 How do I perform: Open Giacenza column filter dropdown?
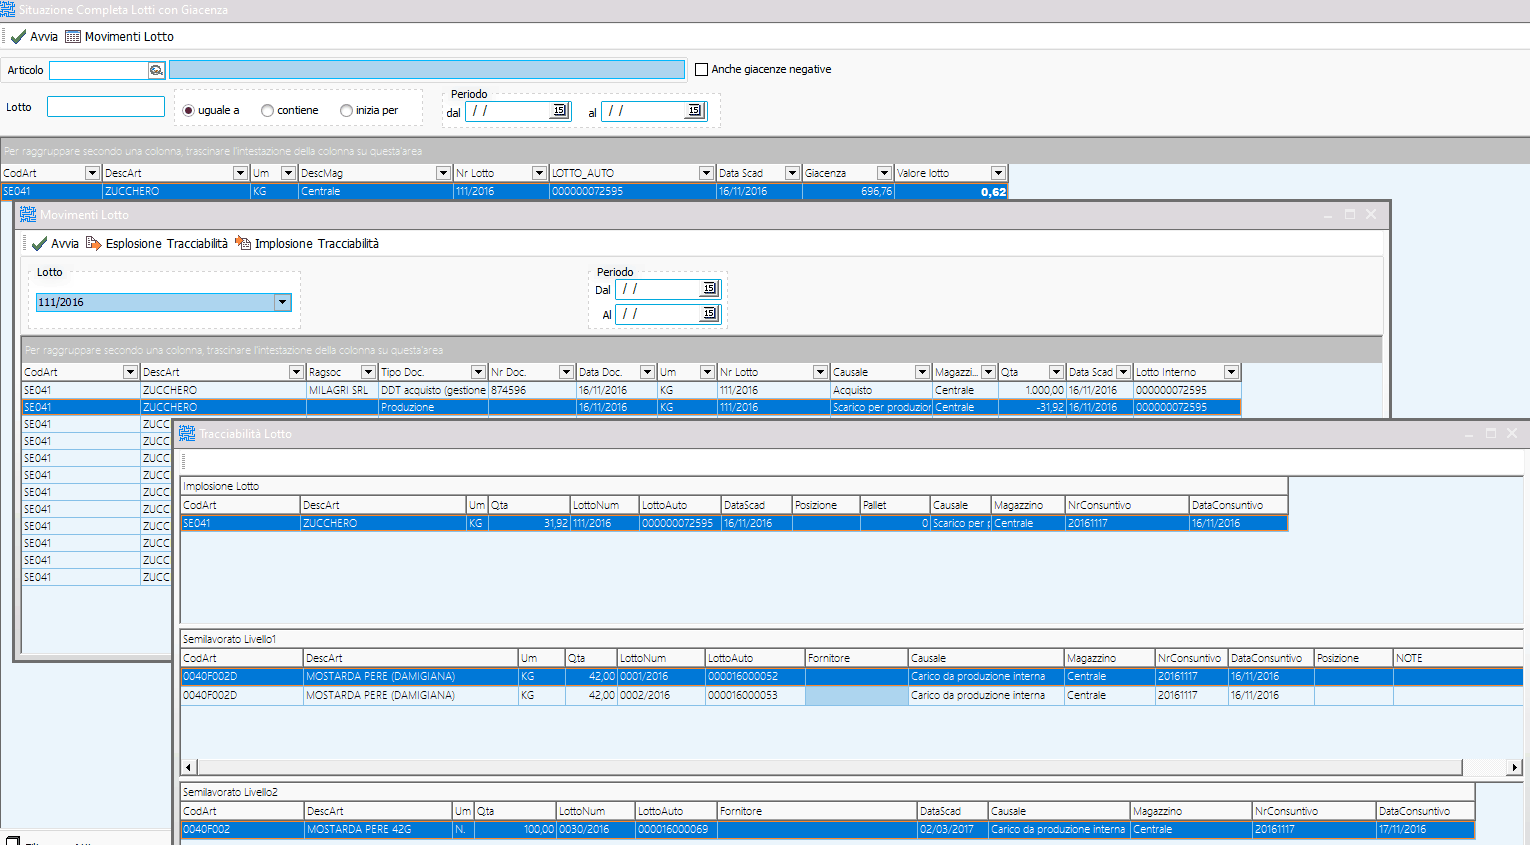click(x=884, y=173)
